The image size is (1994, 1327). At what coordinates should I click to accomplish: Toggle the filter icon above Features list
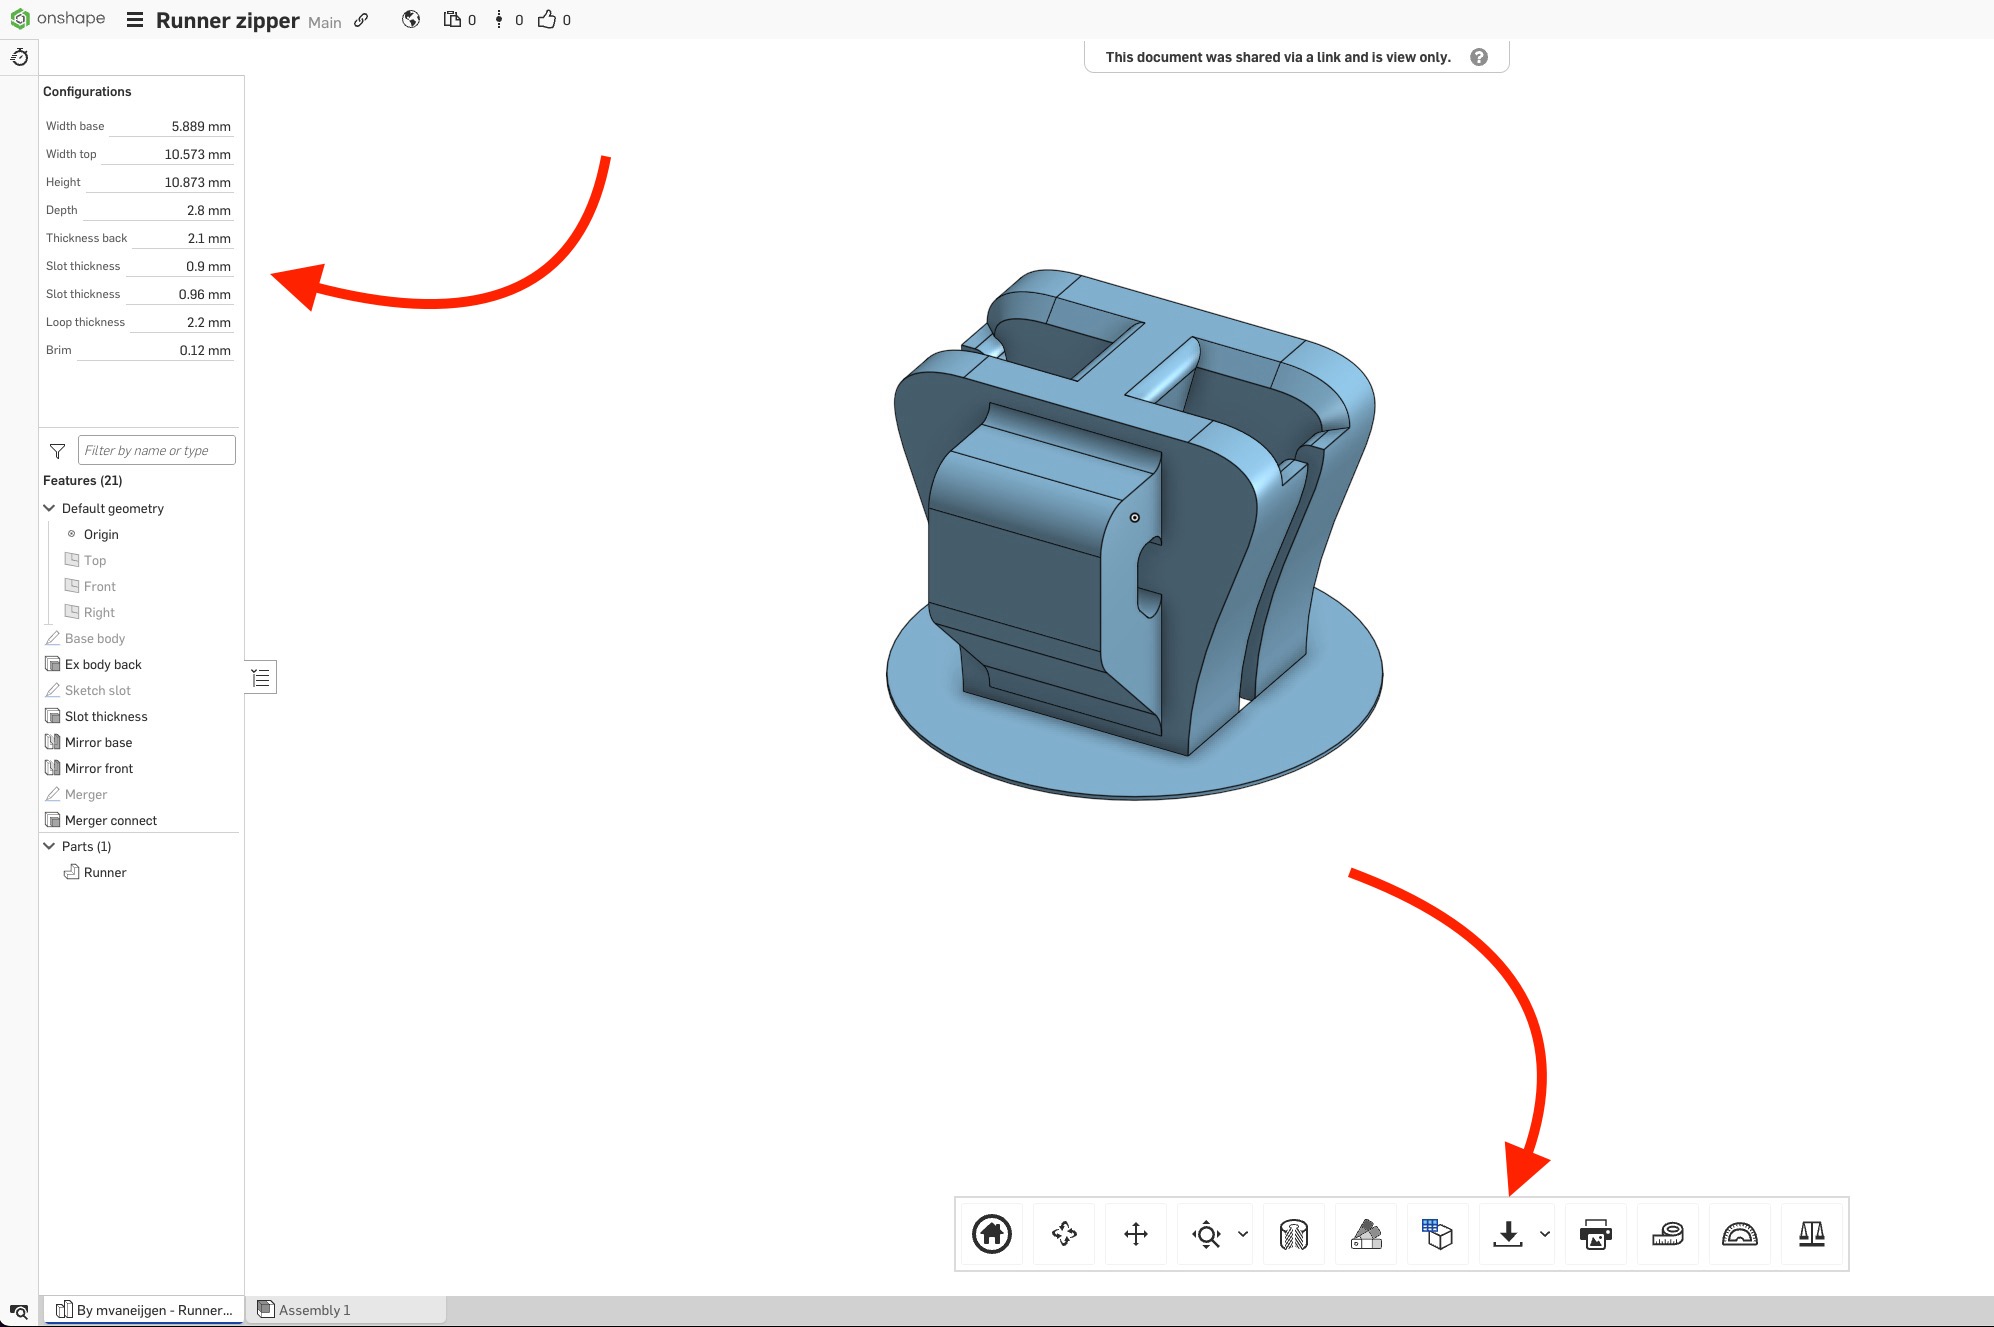pyautogui.click(x=57, y=450)
